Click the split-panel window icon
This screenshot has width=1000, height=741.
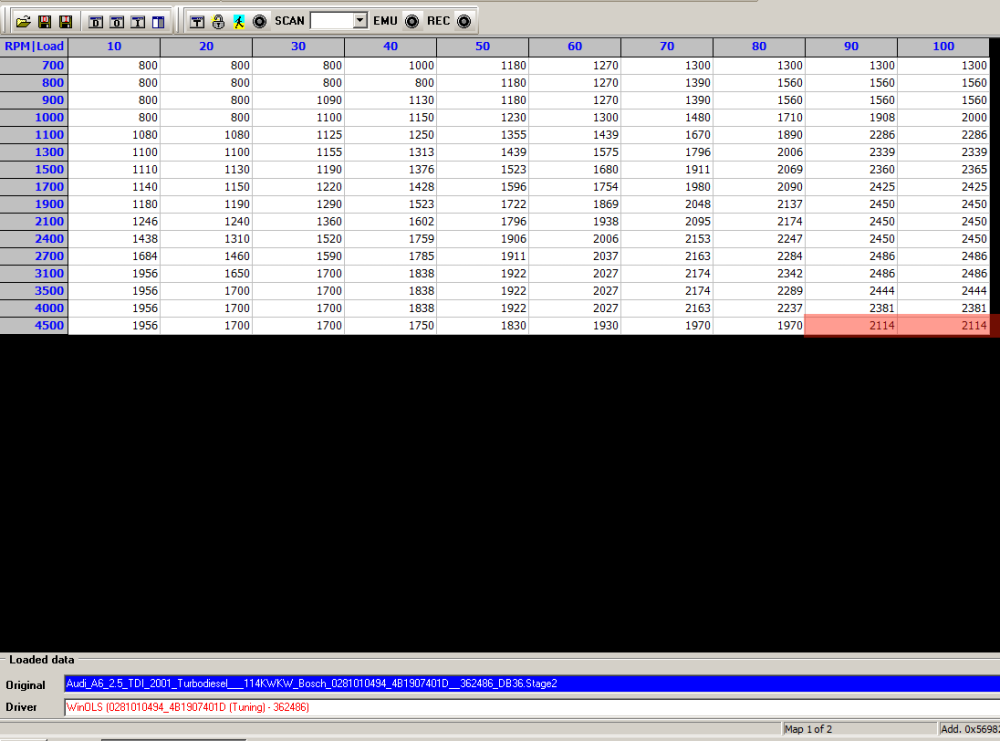tap(158, 22)
